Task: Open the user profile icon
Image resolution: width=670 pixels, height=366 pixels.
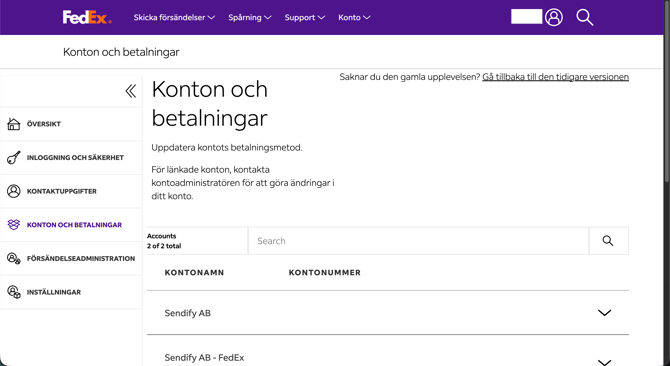Action: pos(554,18)
